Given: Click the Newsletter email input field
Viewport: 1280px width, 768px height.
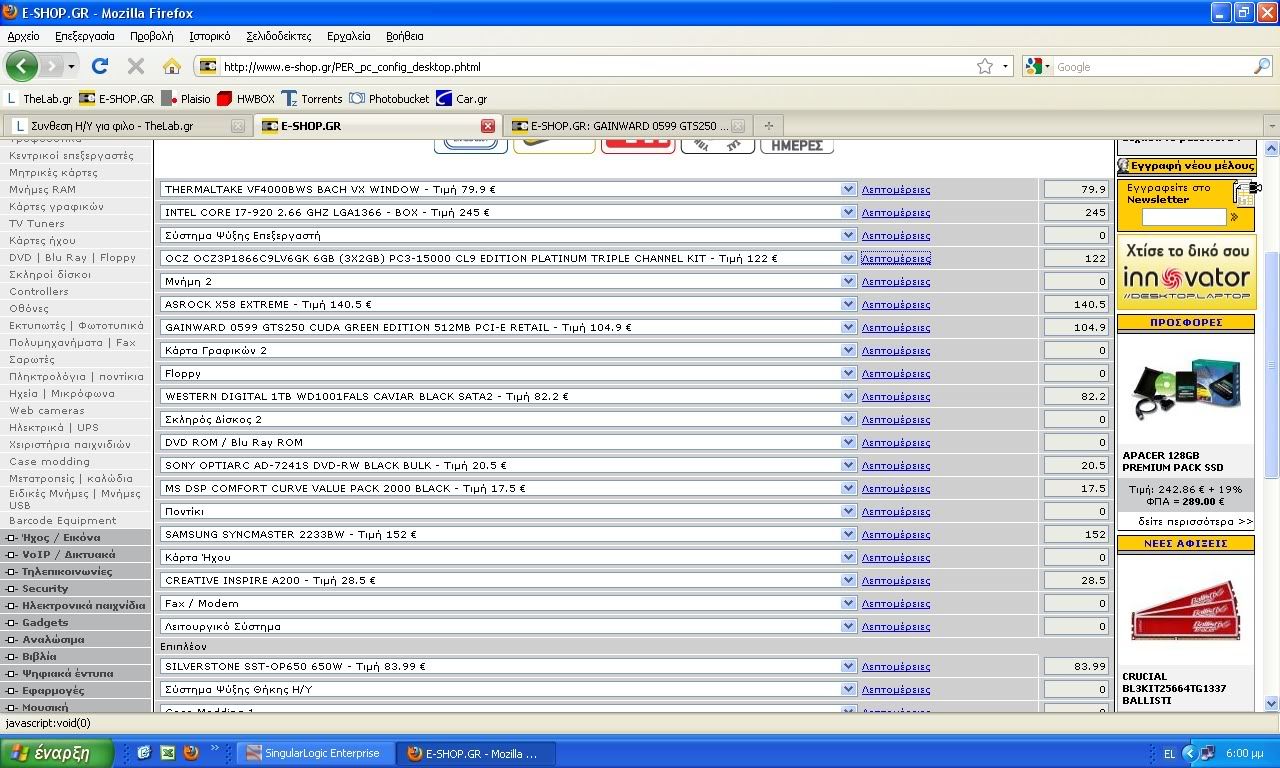Looking at the screenshot, I should pos(1183,217).
